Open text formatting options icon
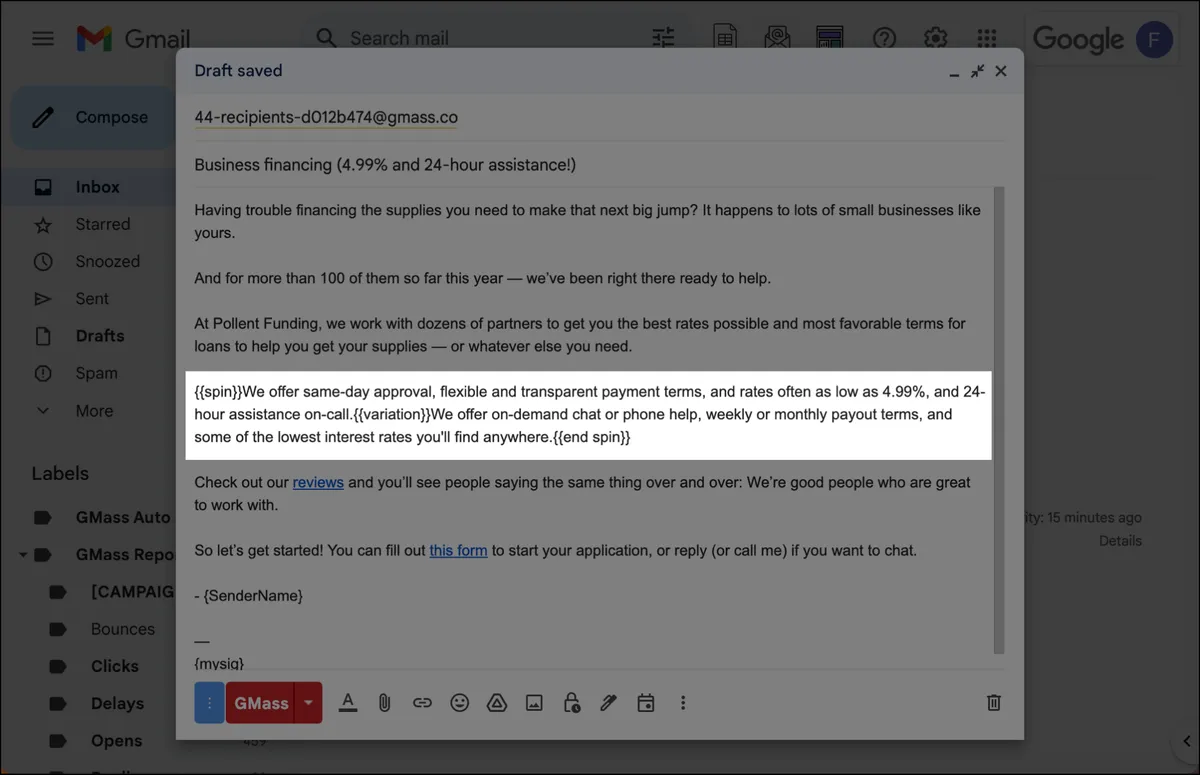Screen dimensions: 1200x775 point(347,703)
